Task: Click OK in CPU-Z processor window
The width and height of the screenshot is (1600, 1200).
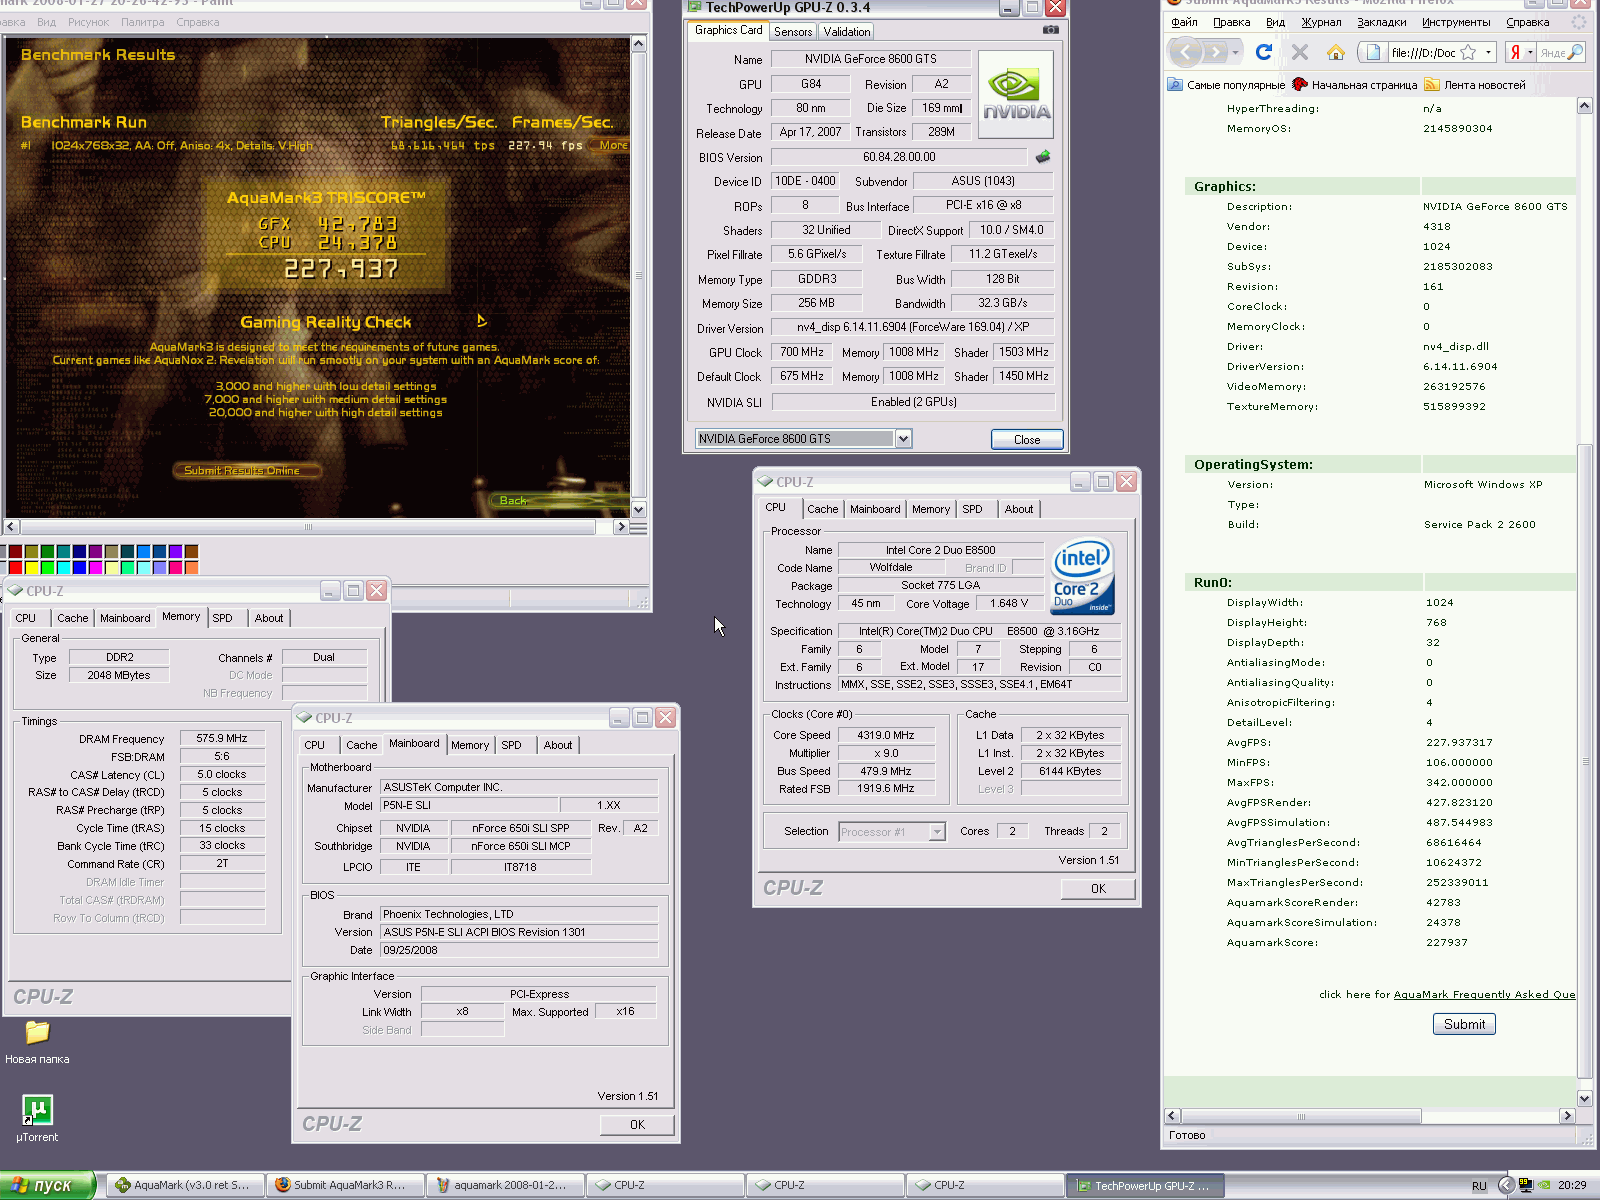Action: pos(1098,889)
